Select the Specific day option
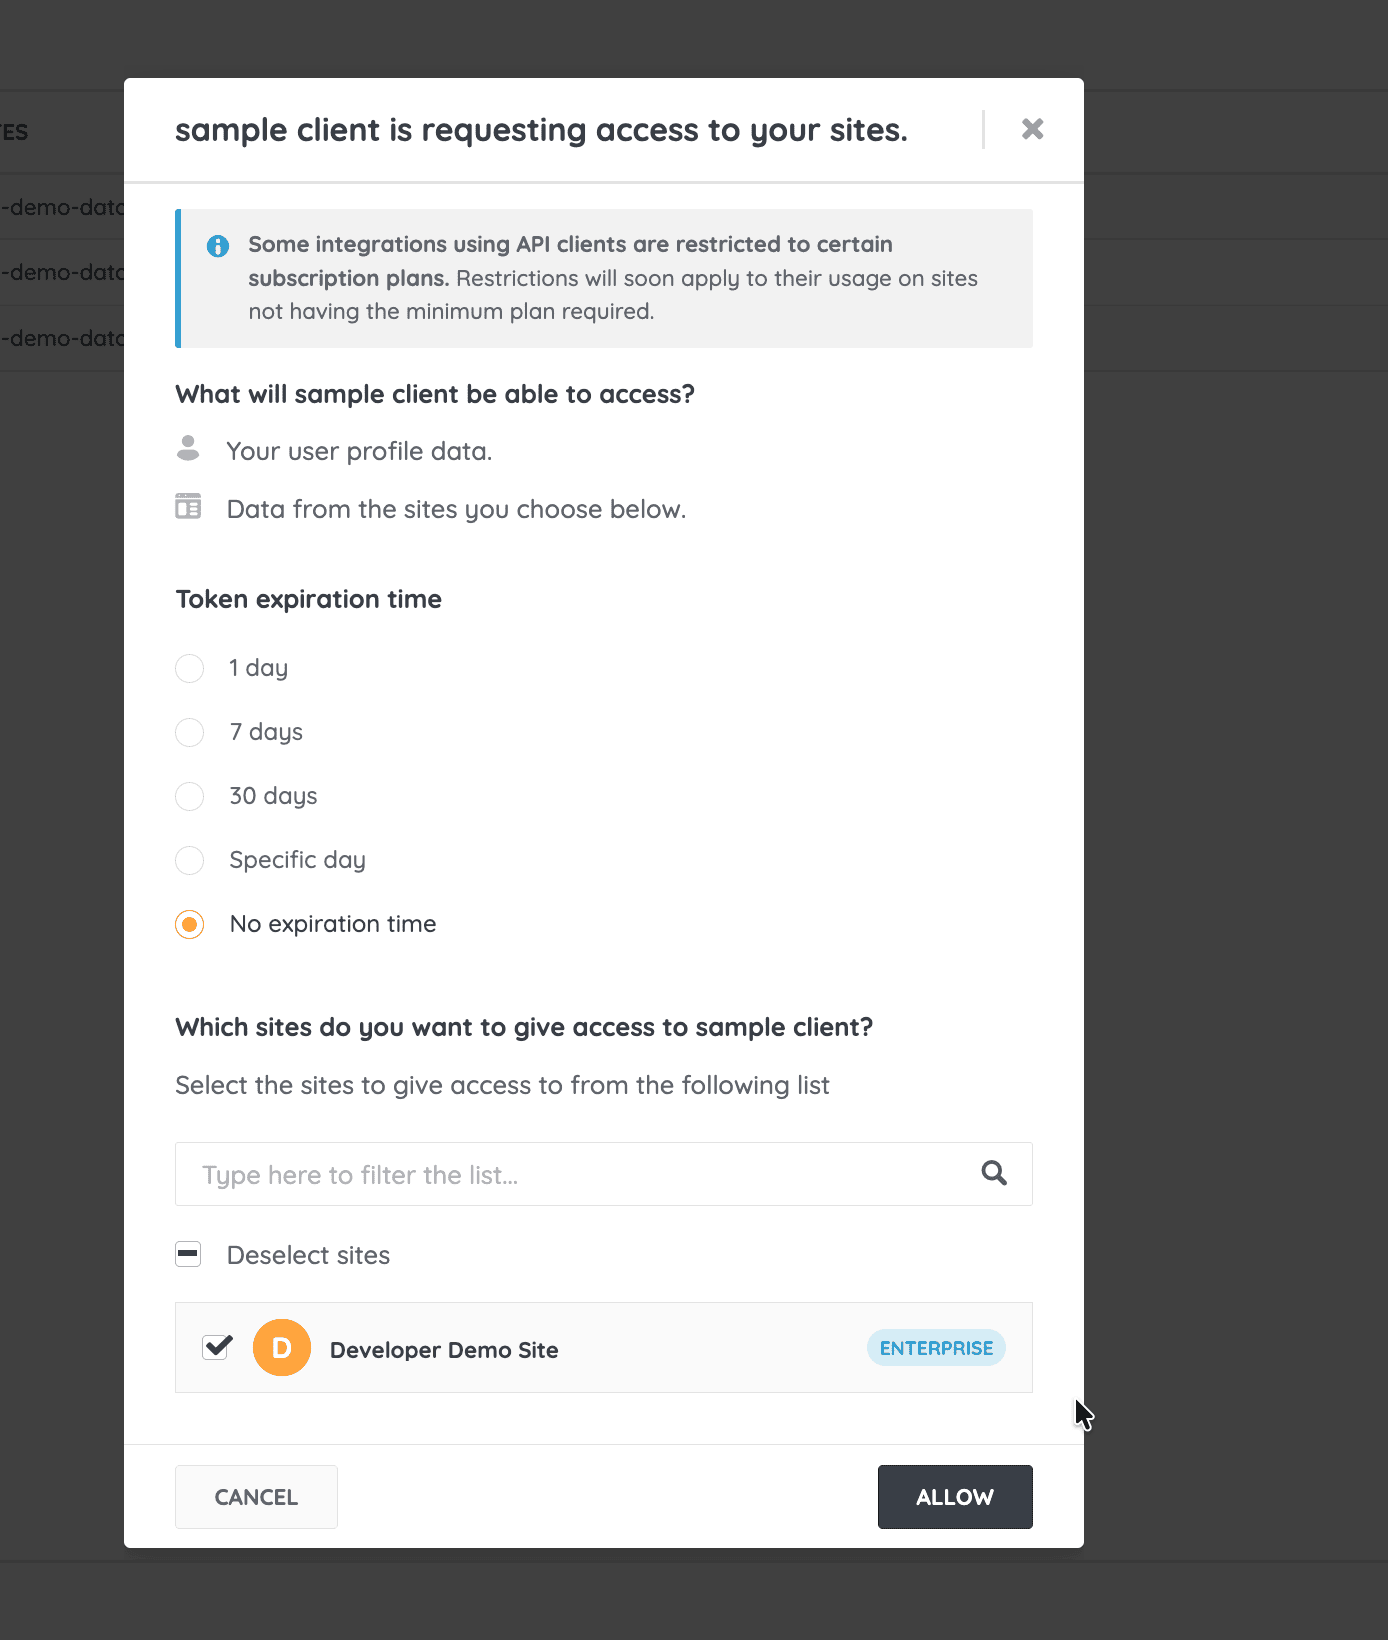This screenshot has height=1640, width=1388. click(x=190, y=860)
